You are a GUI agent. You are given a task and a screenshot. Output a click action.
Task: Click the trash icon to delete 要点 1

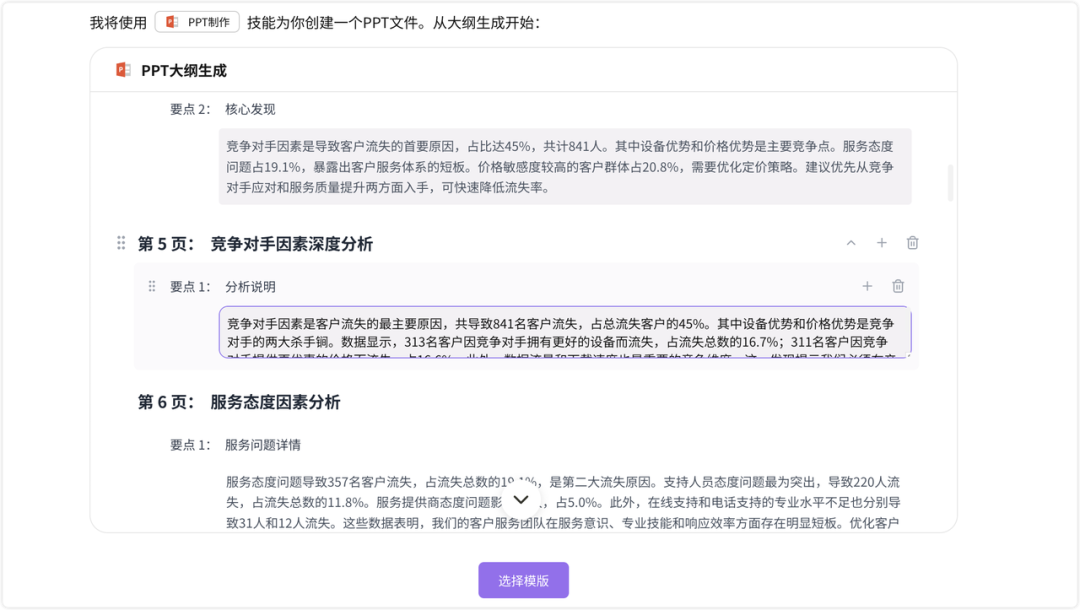pos(898,286)
